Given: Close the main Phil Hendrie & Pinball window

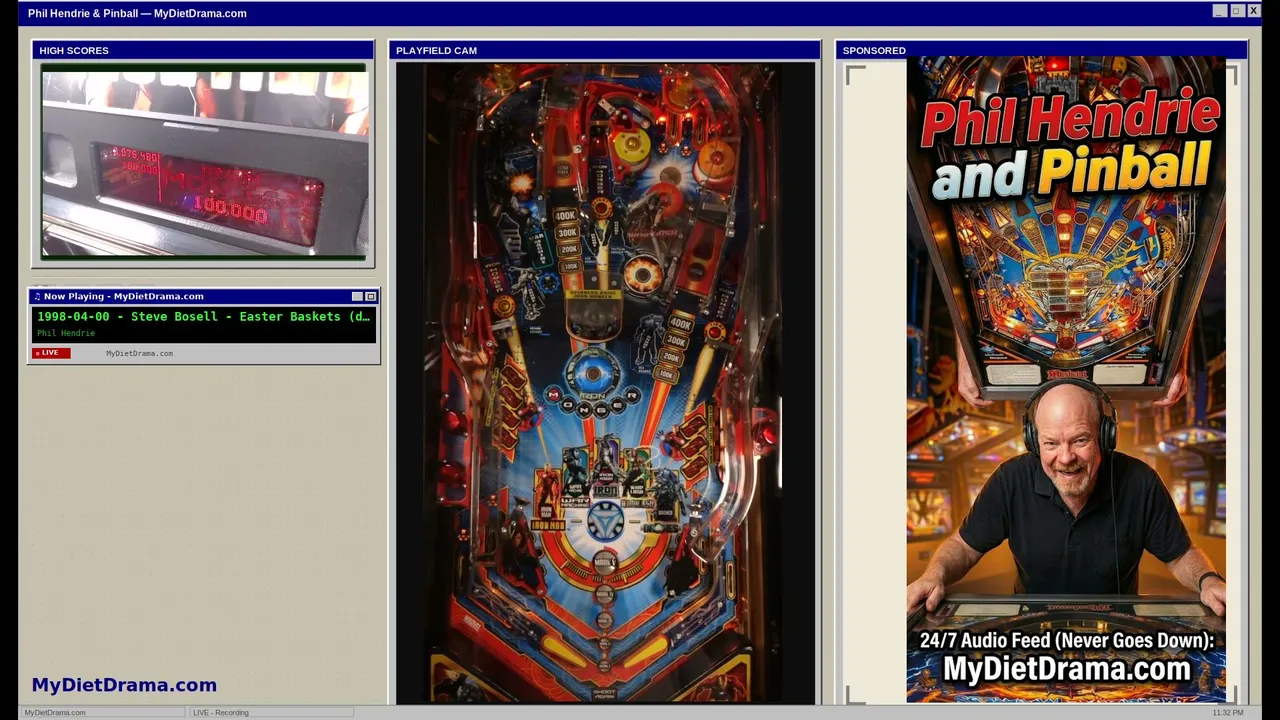Looking at the screenshot, I should (1253, 11).
